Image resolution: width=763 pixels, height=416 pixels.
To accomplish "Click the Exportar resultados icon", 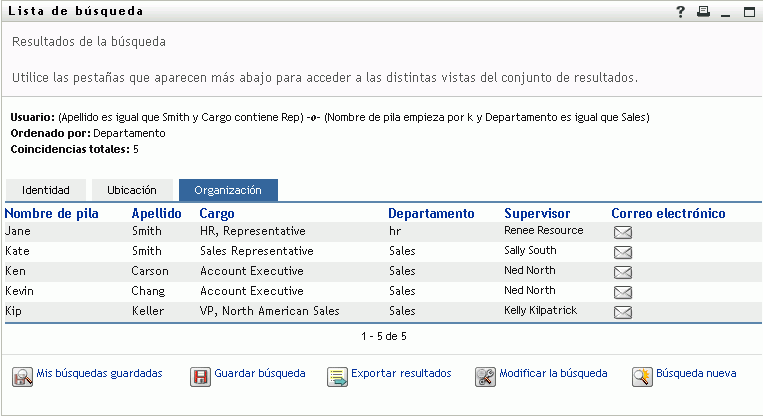I will [x=338, y=376].
